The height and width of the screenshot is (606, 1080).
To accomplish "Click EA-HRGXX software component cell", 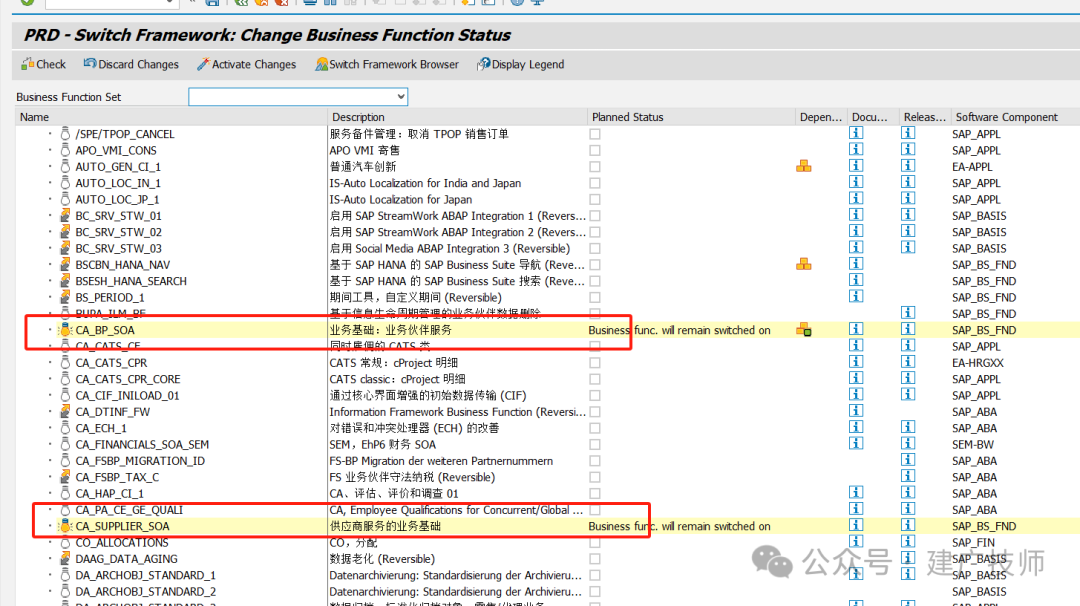I will tap(977, 363).
